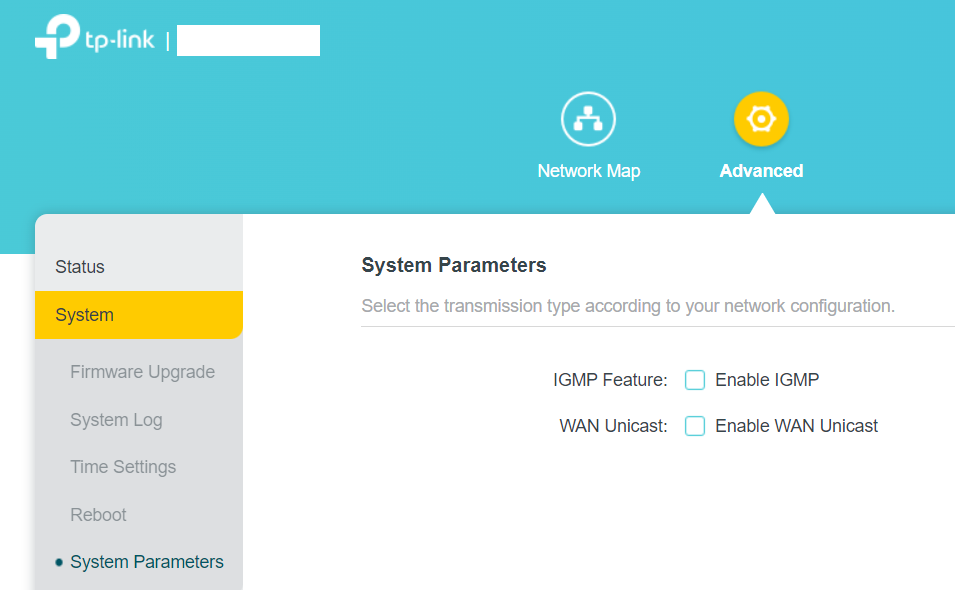Click the transmission type description text
Screen dimensions: 955x590
[x=628, y=306]
